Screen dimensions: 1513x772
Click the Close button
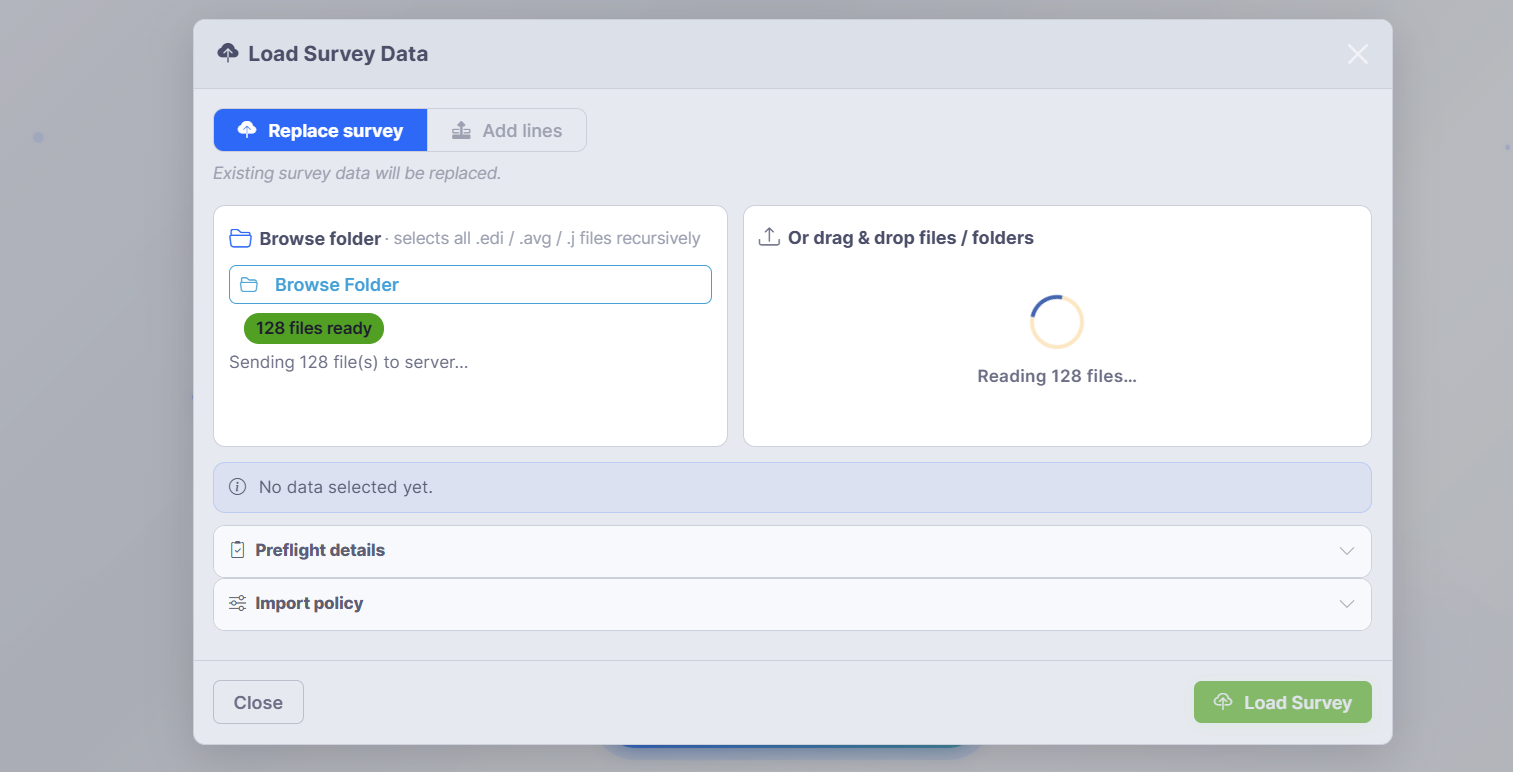click(258, 702)
